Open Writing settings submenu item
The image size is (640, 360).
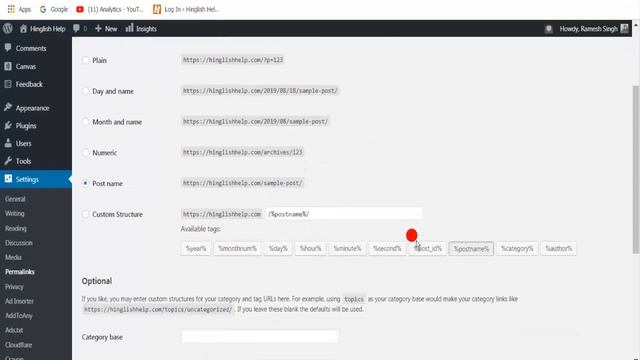[x=15, y=213]
